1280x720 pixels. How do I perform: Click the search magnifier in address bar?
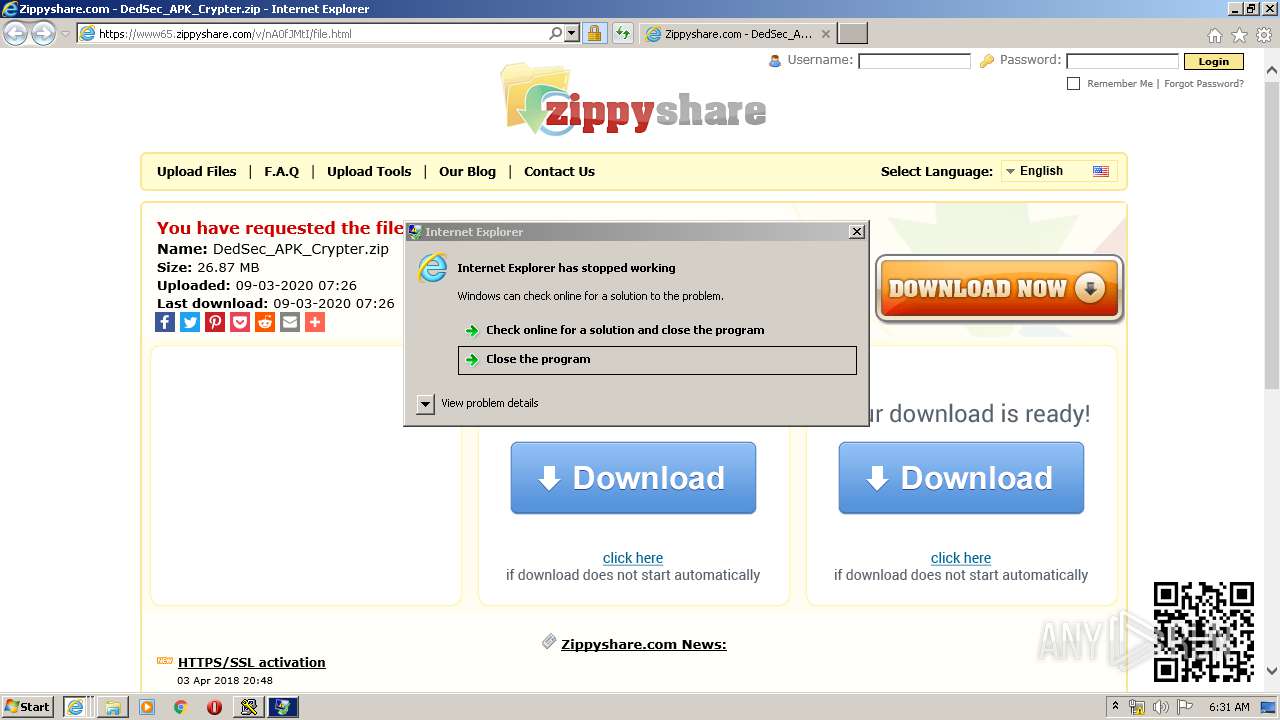pyautogui.click(x=556, y=33)
